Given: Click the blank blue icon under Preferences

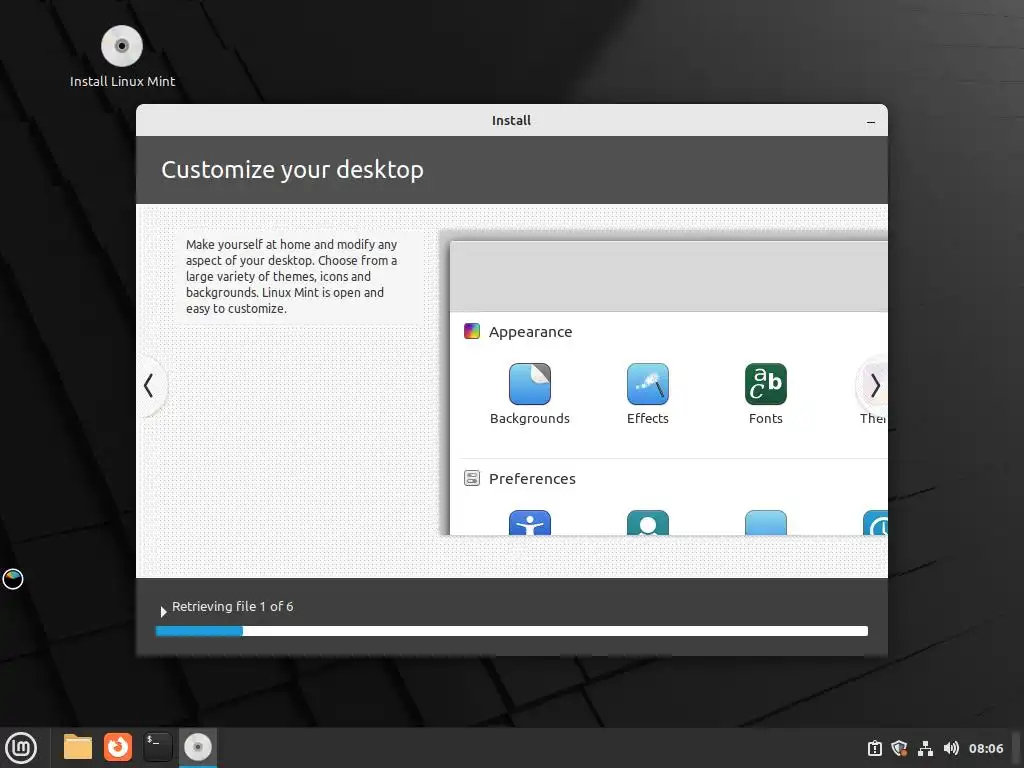Looking at the screenshot, I should click(765, 522).
